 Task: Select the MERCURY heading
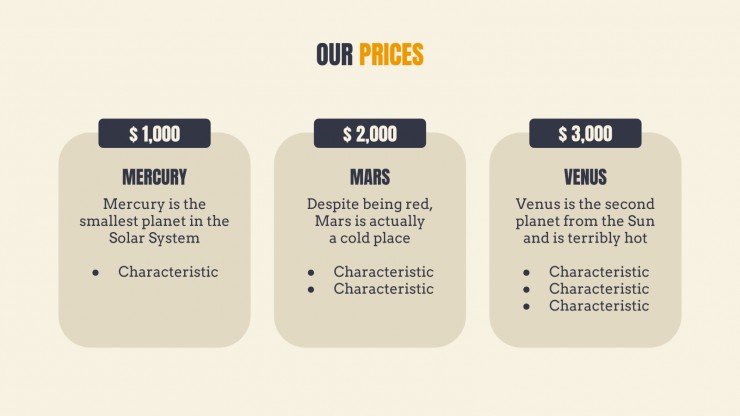[154, 177]
